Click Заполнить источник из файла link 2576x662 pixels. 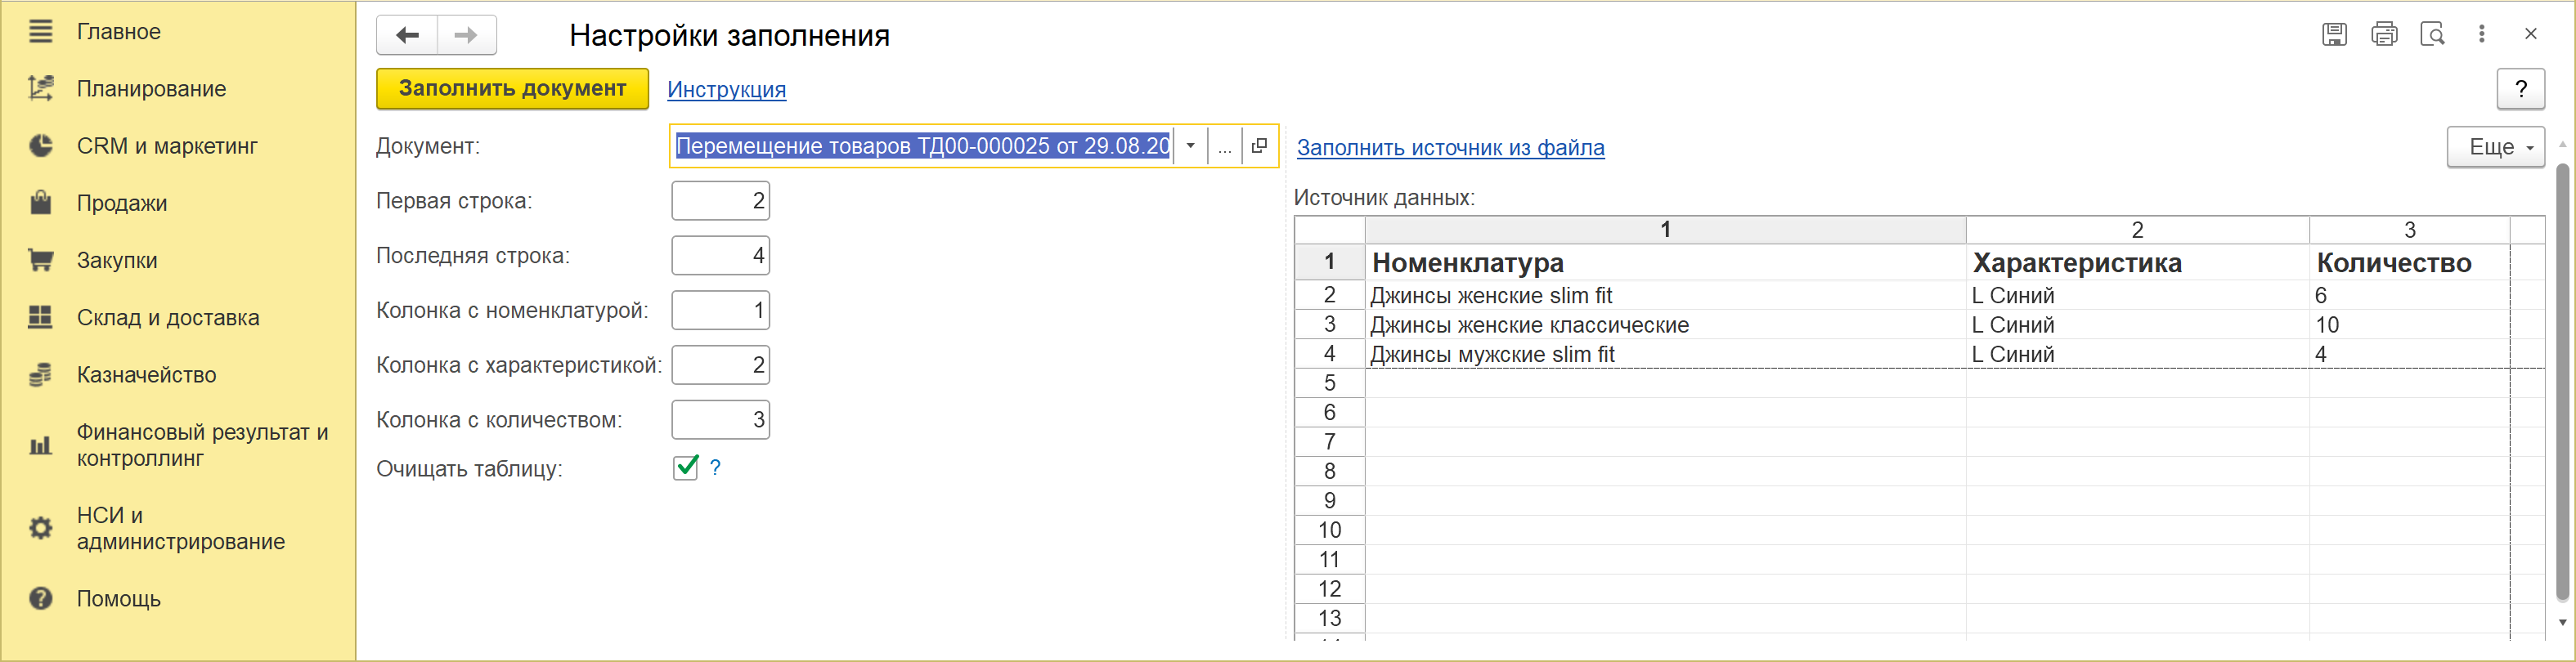1450,147
